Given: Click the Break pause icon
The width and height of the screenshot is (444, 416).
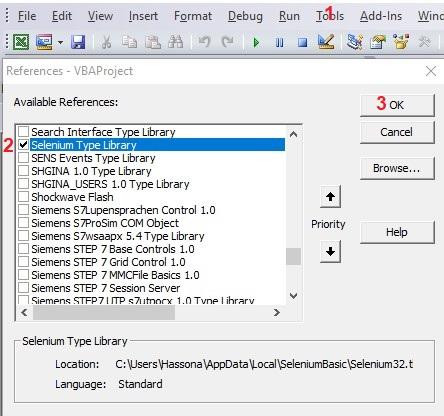Looking at the screenshot, I should point(280,42).
